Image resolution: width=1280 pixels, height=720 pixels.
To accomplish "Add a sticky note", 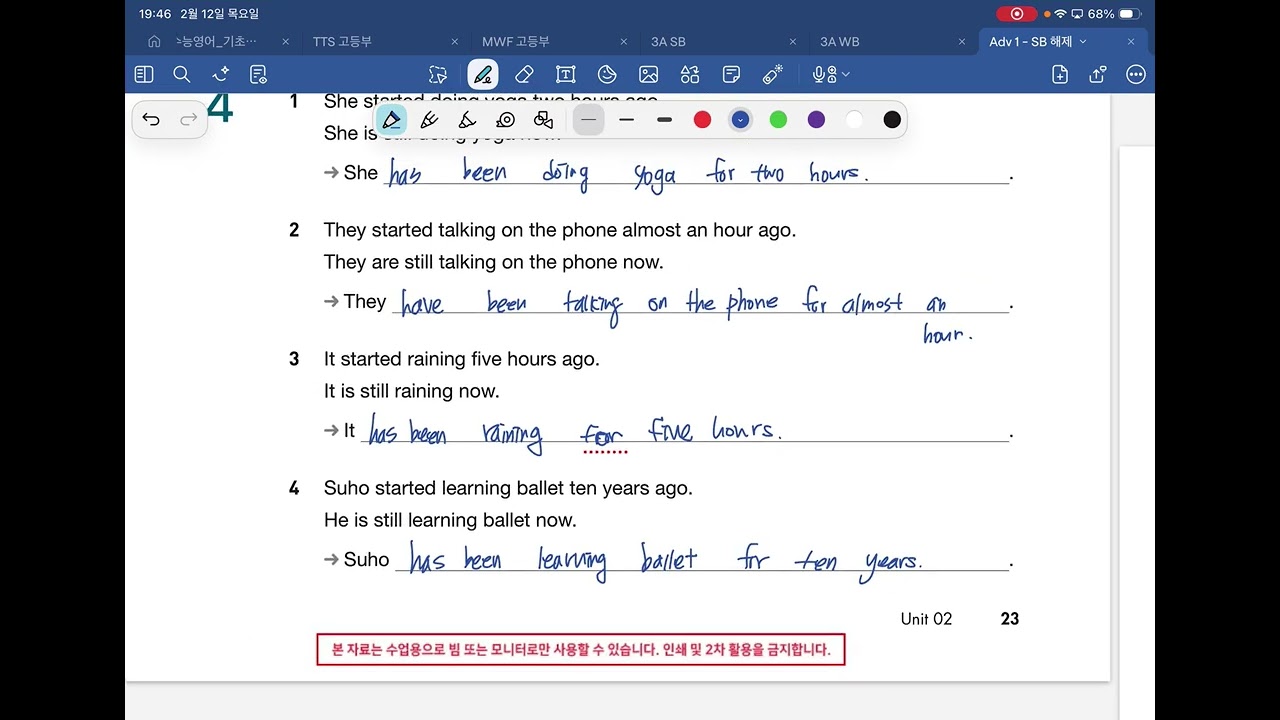I will (731, 74).
